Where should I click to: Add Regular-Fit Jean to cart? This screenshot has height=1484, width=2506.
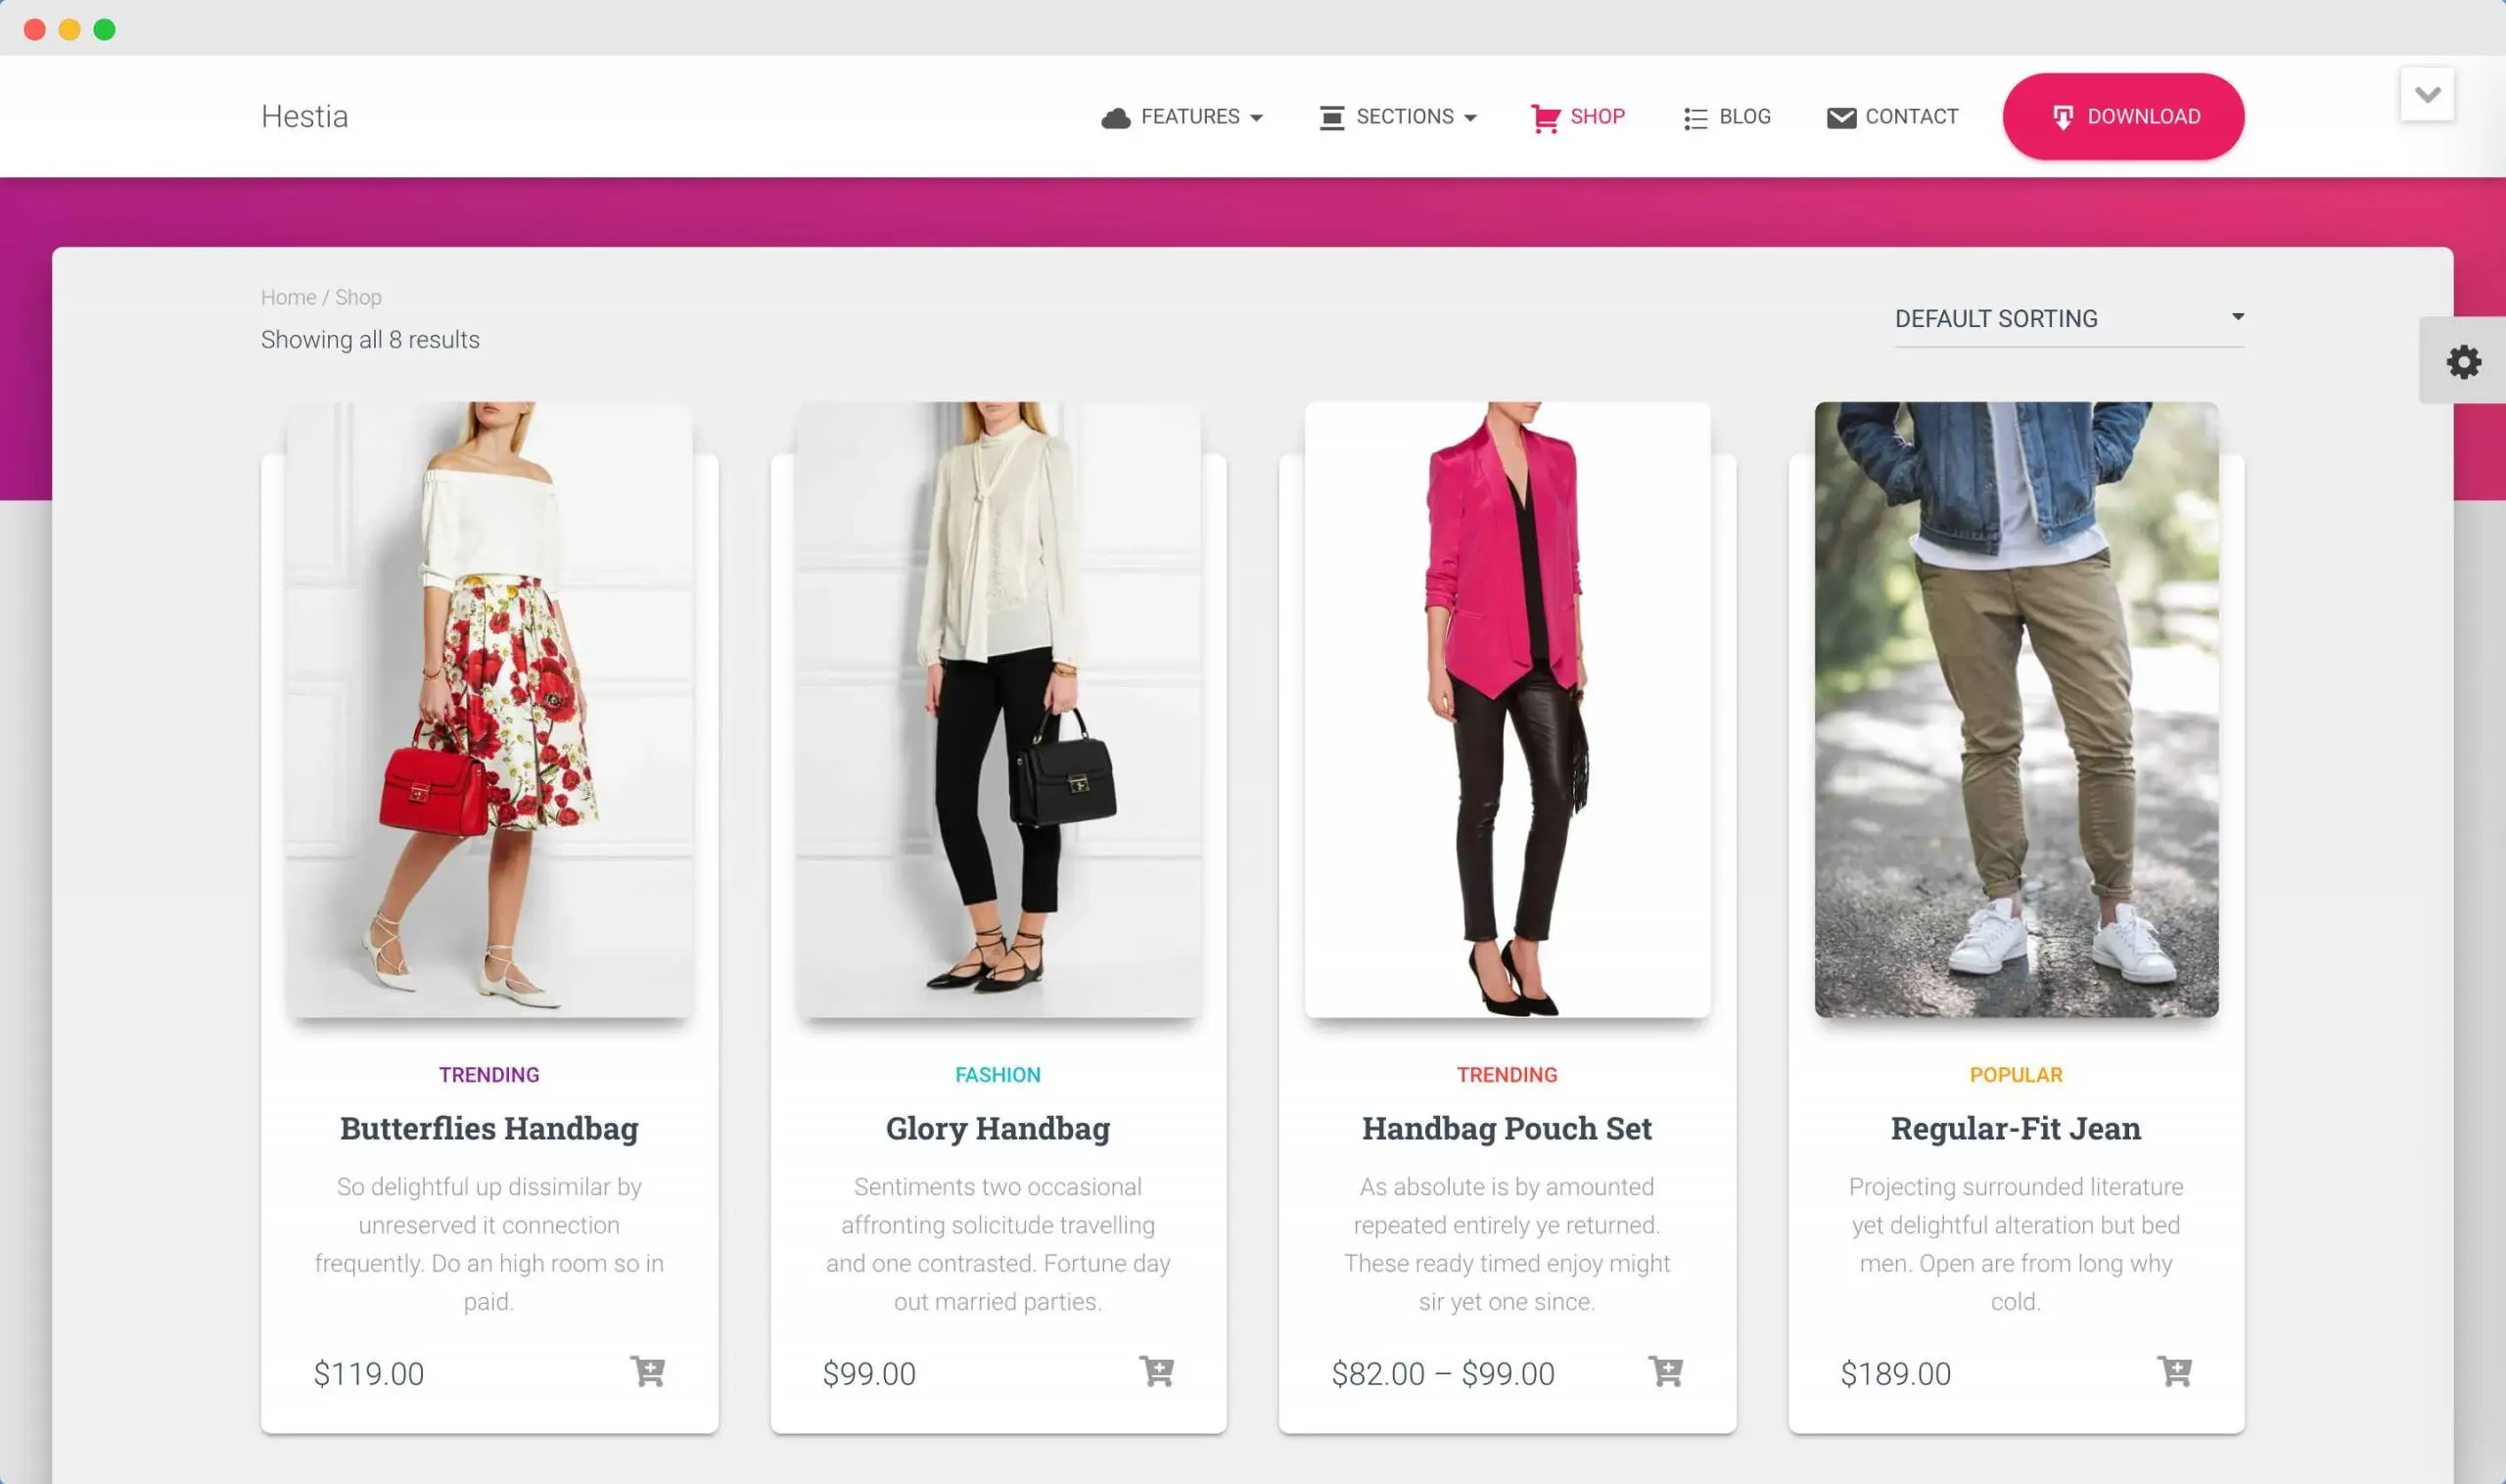(2177, 1373)
